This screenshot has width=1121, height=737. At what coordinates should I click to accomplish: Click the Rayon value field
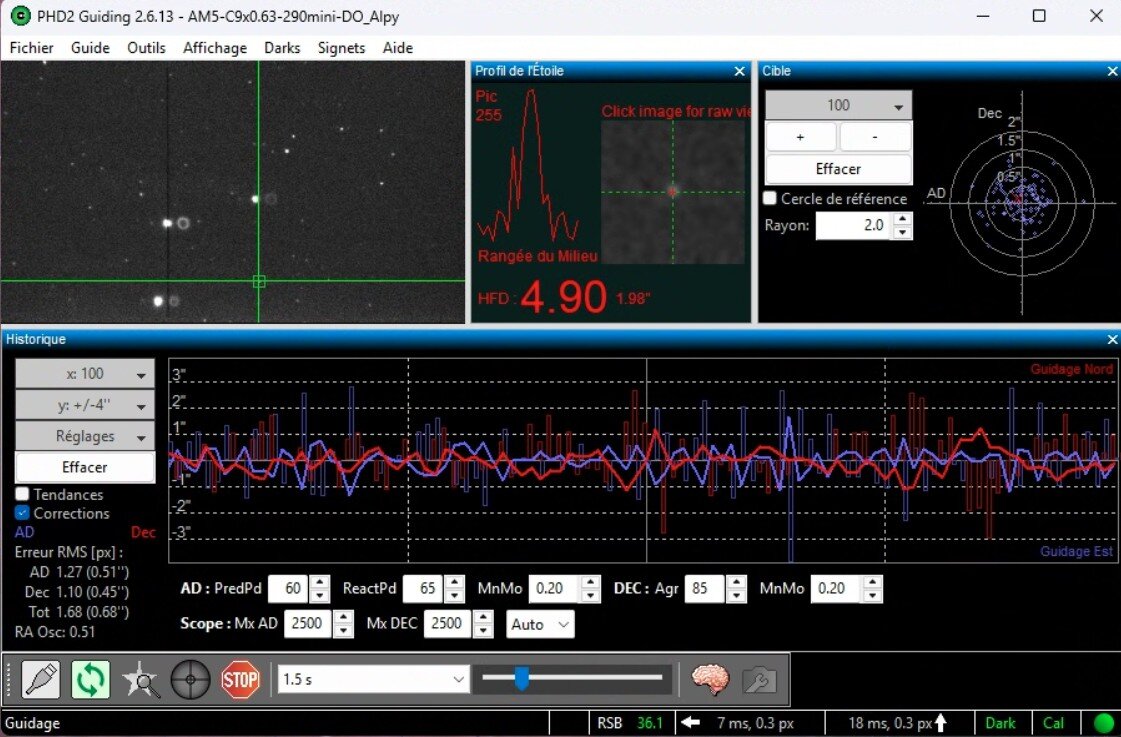pos(855,225)
